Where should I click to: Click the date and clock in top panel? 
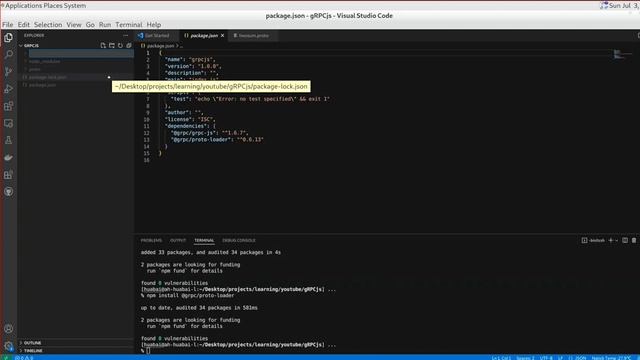click(624, 5)
